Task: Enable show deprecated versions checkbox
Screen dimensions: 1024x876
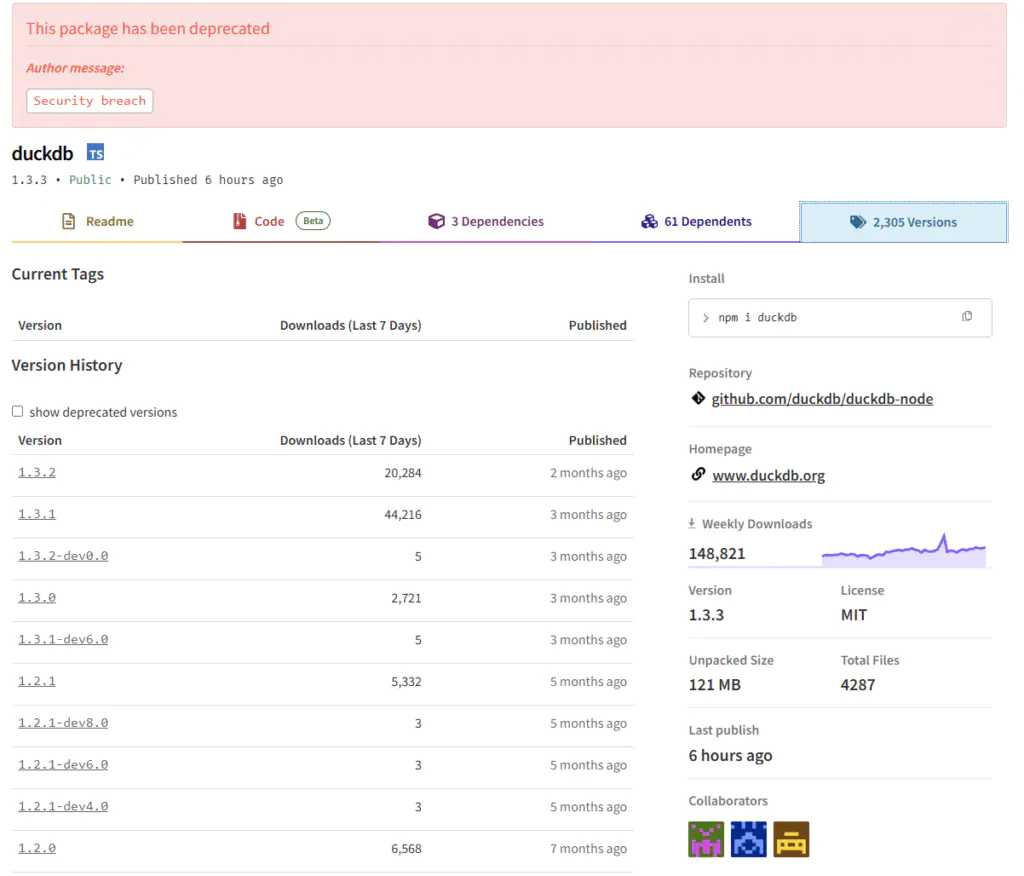Action: point(17,411)
